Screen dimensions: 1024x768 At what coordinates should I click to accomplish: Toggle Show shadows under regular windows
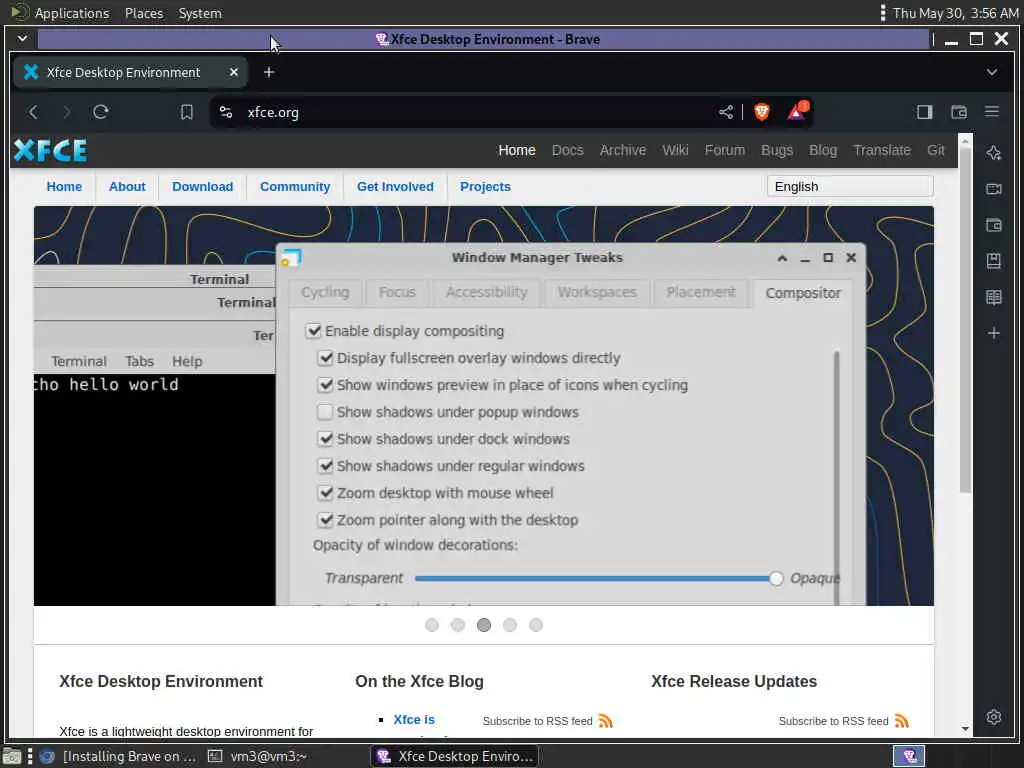325,466
